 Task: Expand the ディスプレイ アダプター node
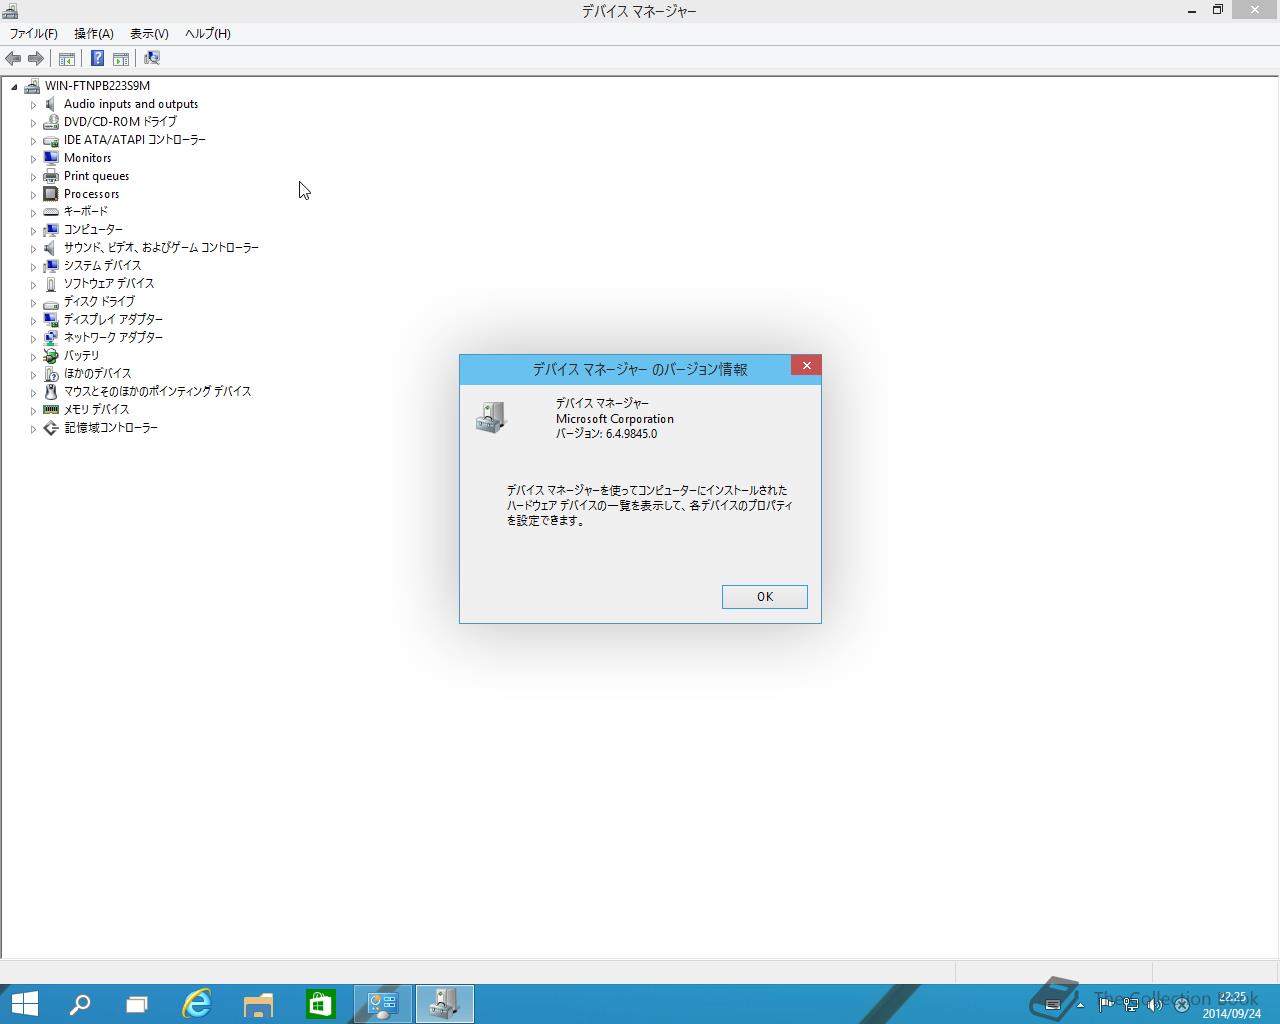(33, 321)
